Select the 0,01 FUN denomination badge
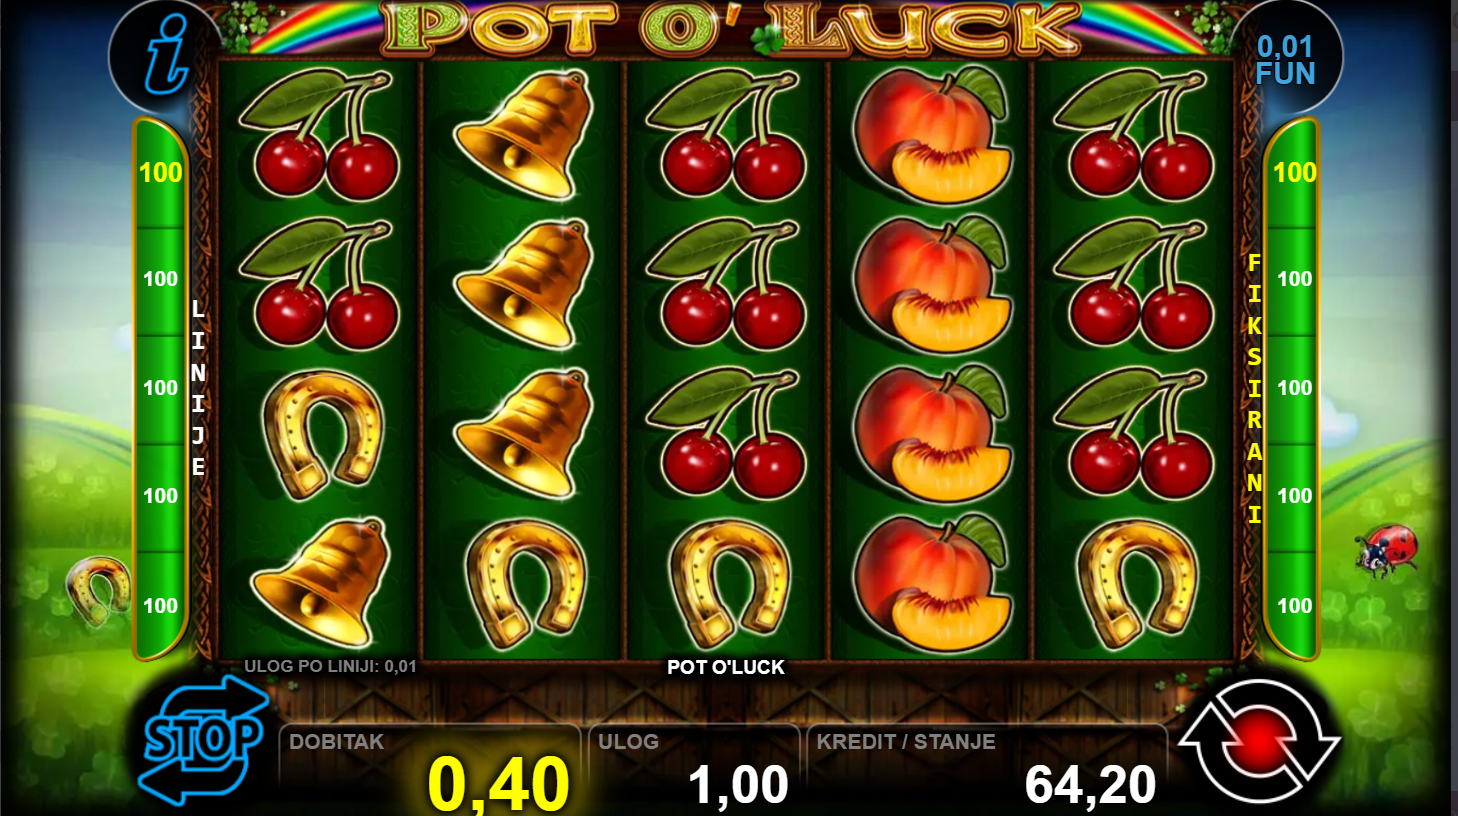The image size is (1458, 816). pos(1285,60)
